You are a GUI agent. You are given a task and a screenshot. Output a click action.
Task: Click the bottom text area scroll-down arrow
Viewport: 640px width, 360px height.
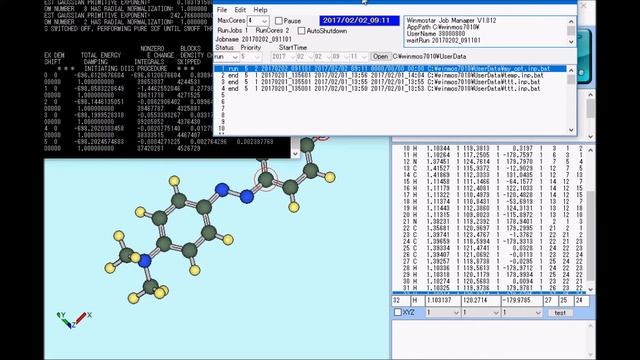pyautogui.click(x=591, y=355)
